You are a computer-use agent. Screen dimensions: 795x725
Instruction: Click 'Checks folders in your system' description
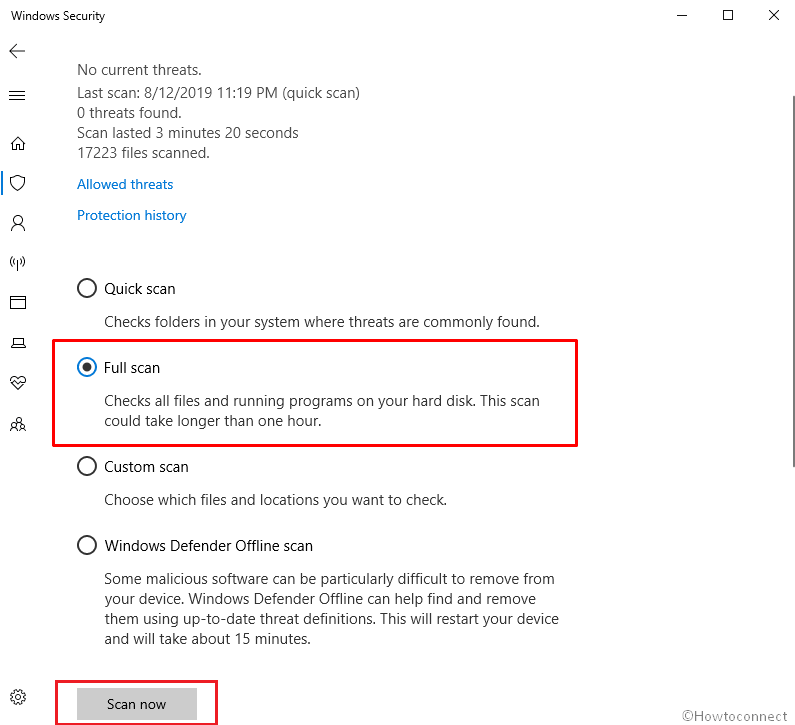click(x=322, y=322)
